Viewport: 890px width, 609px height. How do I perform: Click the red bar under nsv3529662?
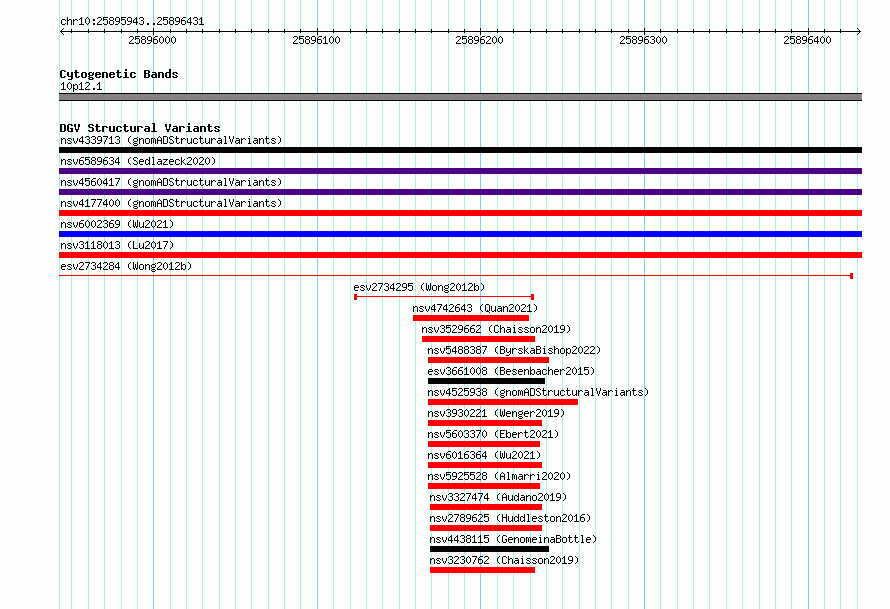(478, 339)
